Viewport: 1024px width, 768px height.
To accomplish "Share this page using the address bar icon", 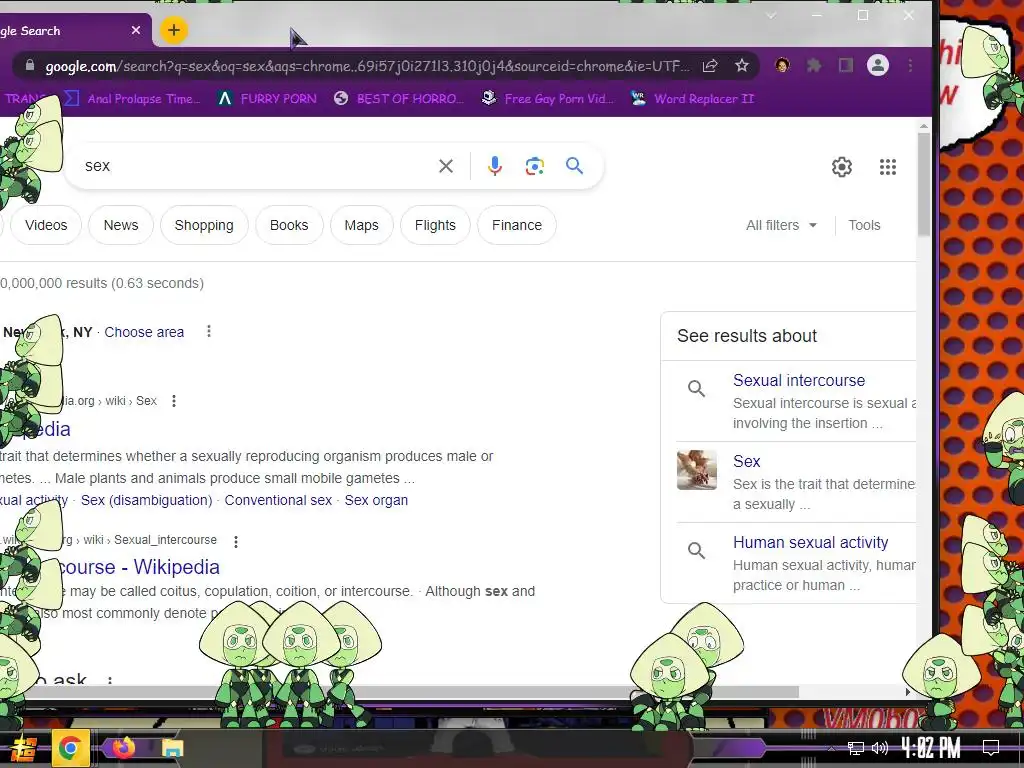I will click(710, 65).
